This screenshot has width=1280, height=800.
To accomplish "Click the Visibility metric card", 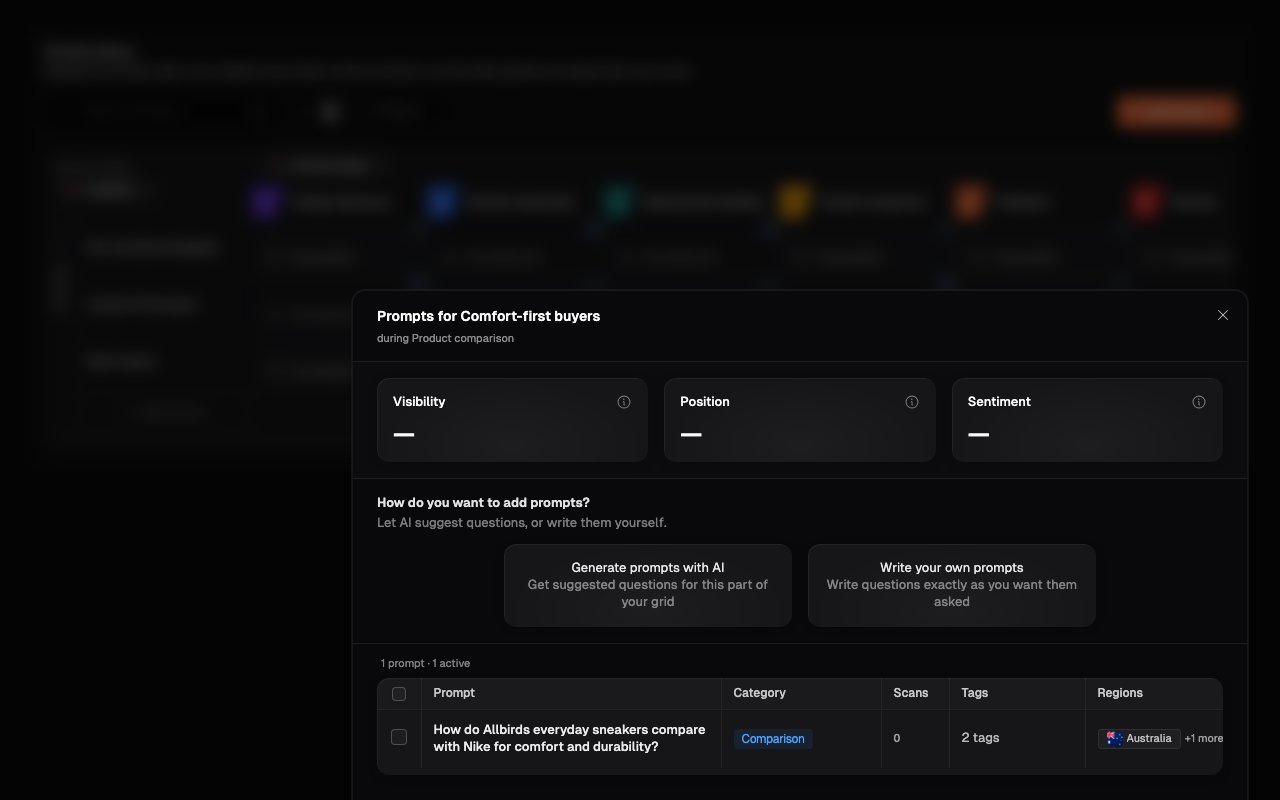I will click(x=512, y=420).
